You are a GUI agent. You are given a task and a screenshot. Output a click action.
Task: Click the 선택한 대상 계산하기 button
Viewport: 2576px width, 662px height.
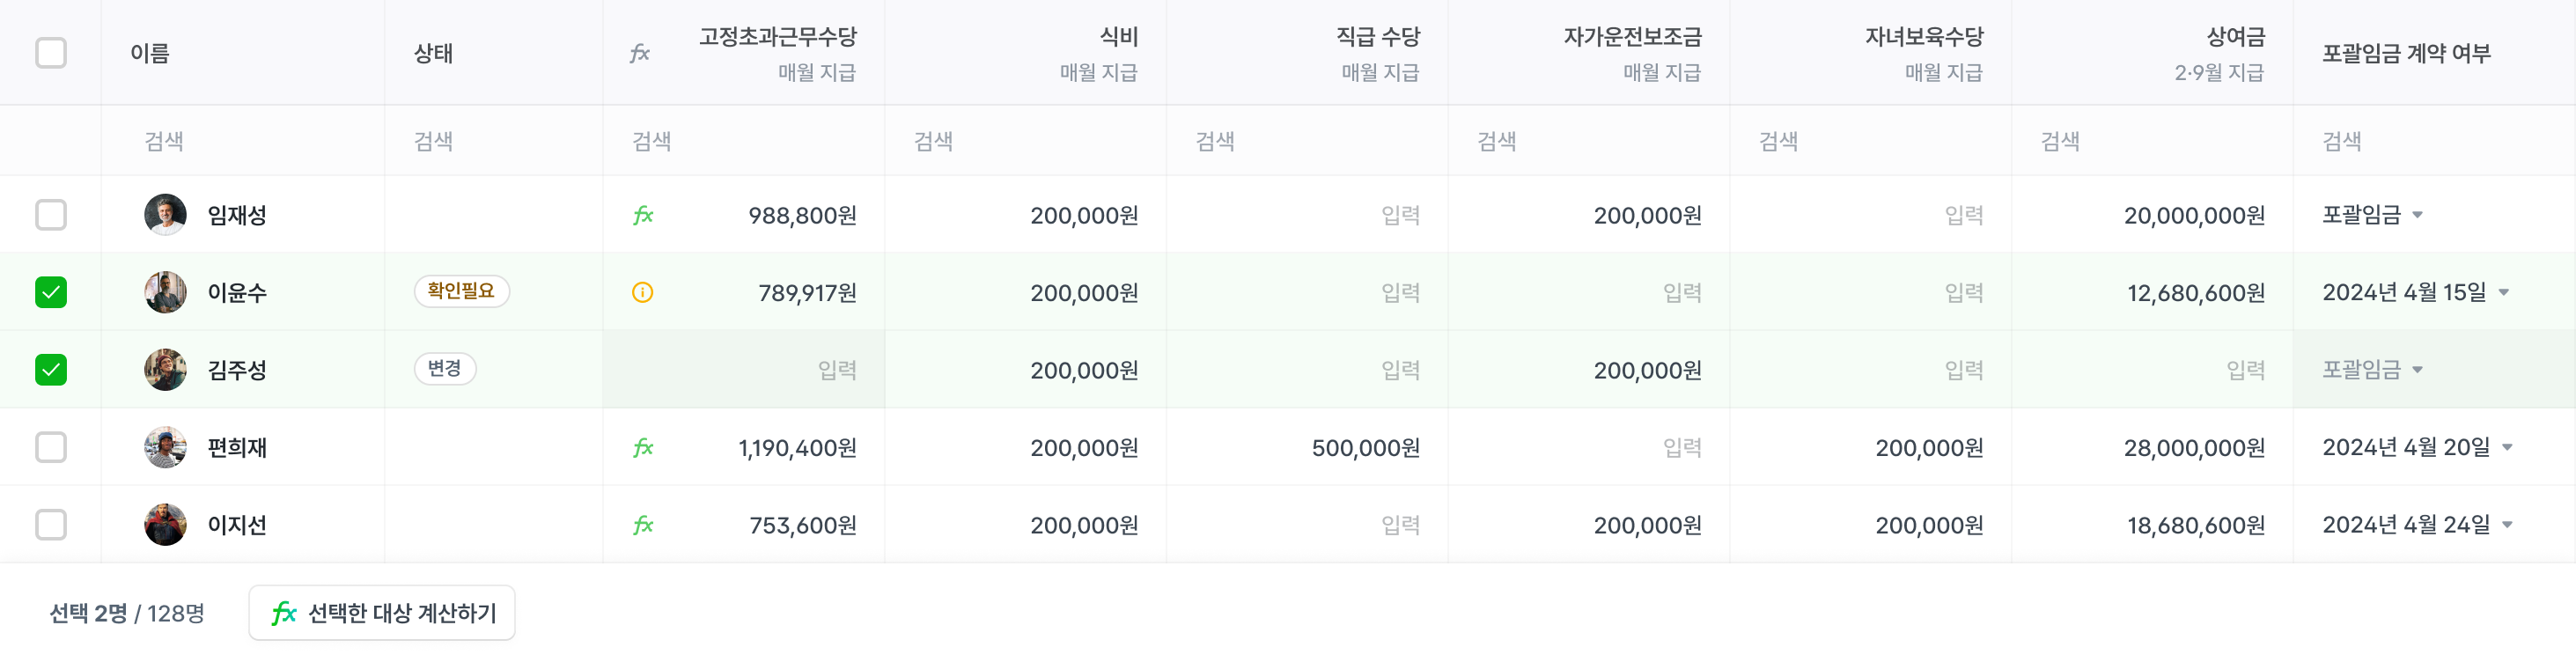coord(382,613)
